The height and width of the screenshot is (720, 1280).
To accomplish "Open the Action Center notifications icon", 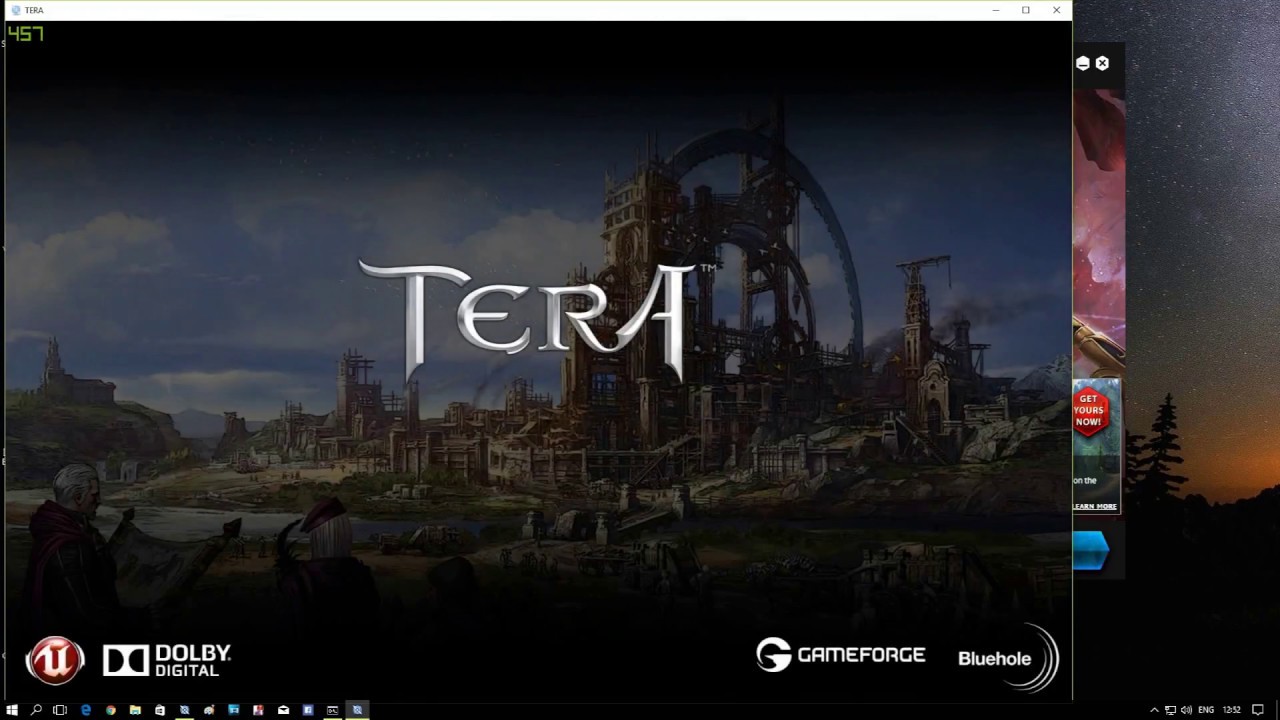I will tap(1258, 710).
